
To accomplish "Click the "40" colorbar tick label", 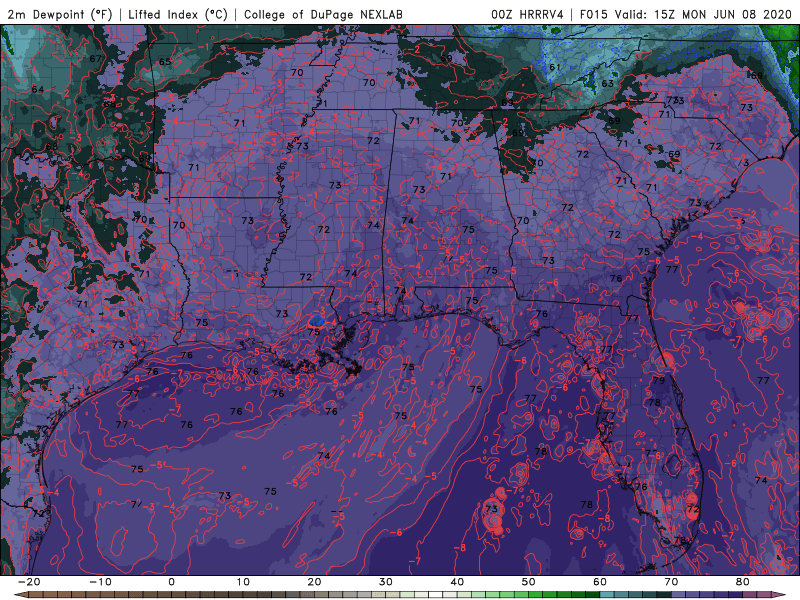I will (x=457, y=582).
